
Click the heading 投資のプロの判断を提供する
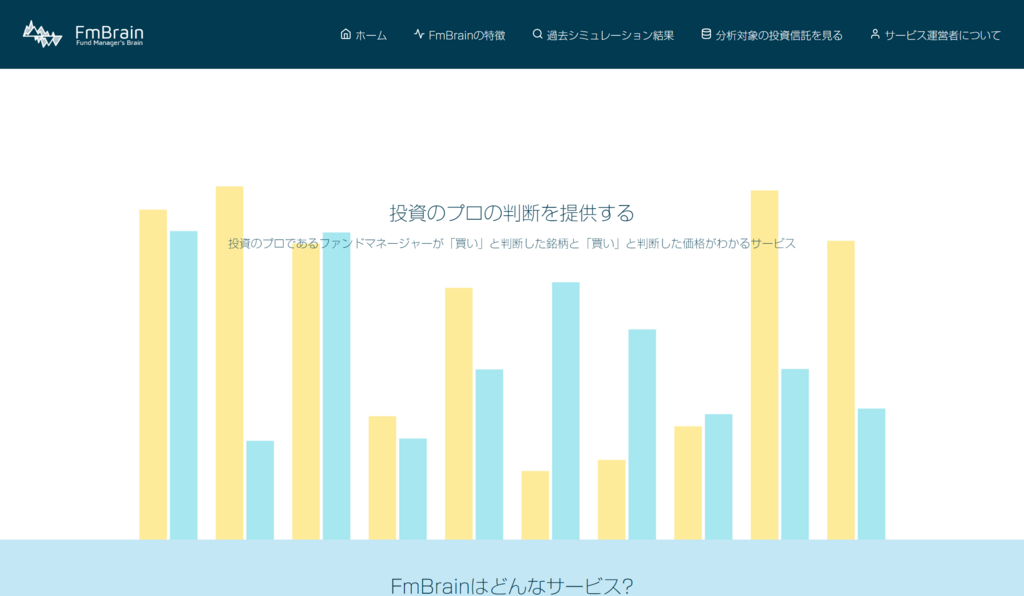(x=512, y=213)
